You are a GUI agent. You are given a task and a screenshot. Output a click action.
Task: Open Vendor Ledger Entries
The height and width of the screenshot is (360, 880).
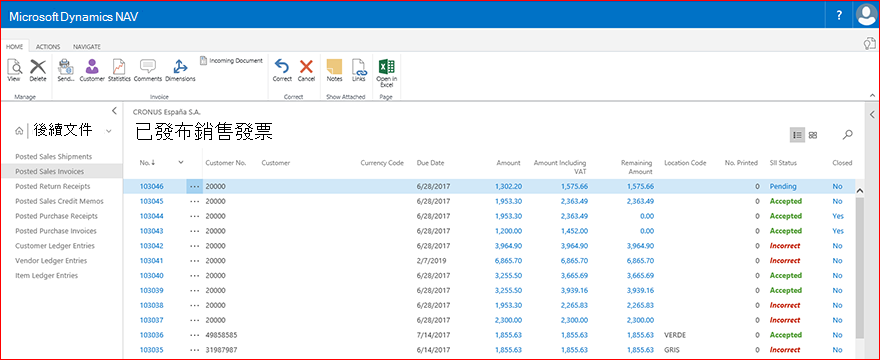click(x=51, y=261)
